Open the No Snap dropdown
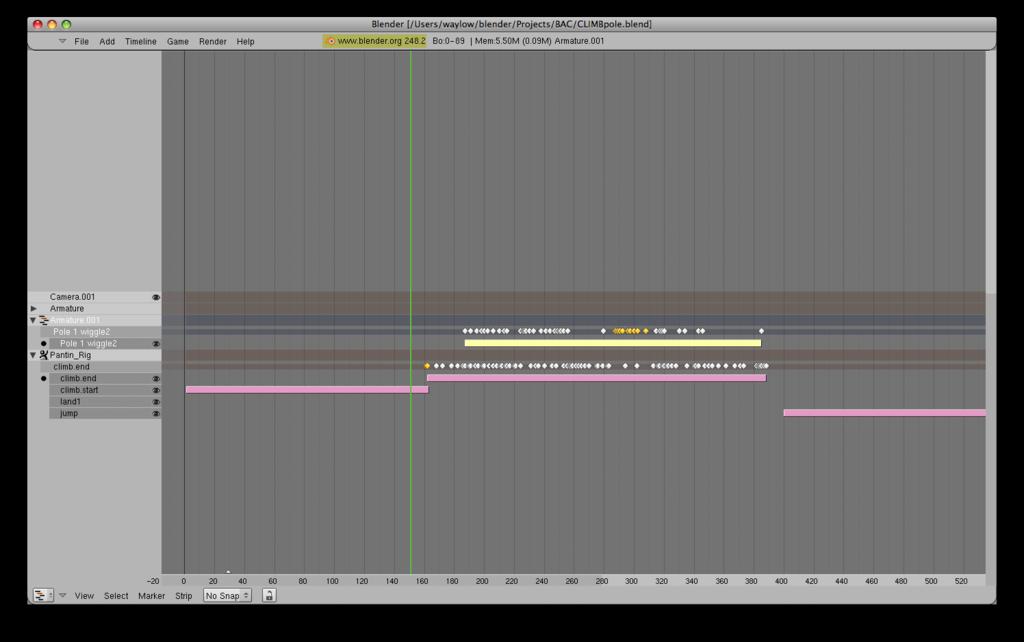This screenshot has width=1024, height=642. [227, 595]
